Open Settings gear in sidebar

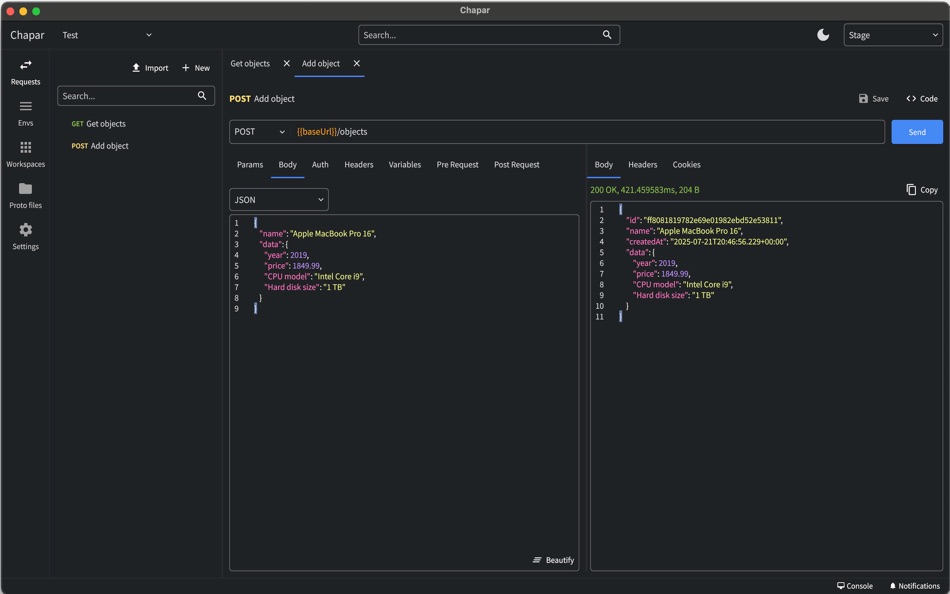[25, 236]
